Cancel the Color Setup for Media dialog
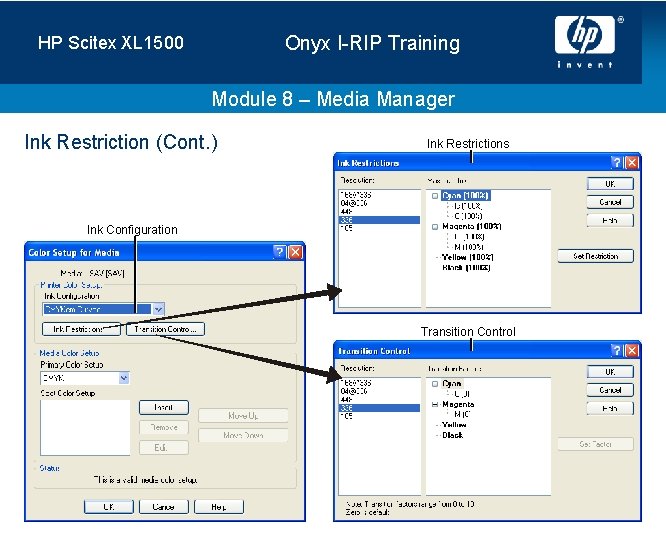Viewport: 666px width, 539px height. pos(164,507)
